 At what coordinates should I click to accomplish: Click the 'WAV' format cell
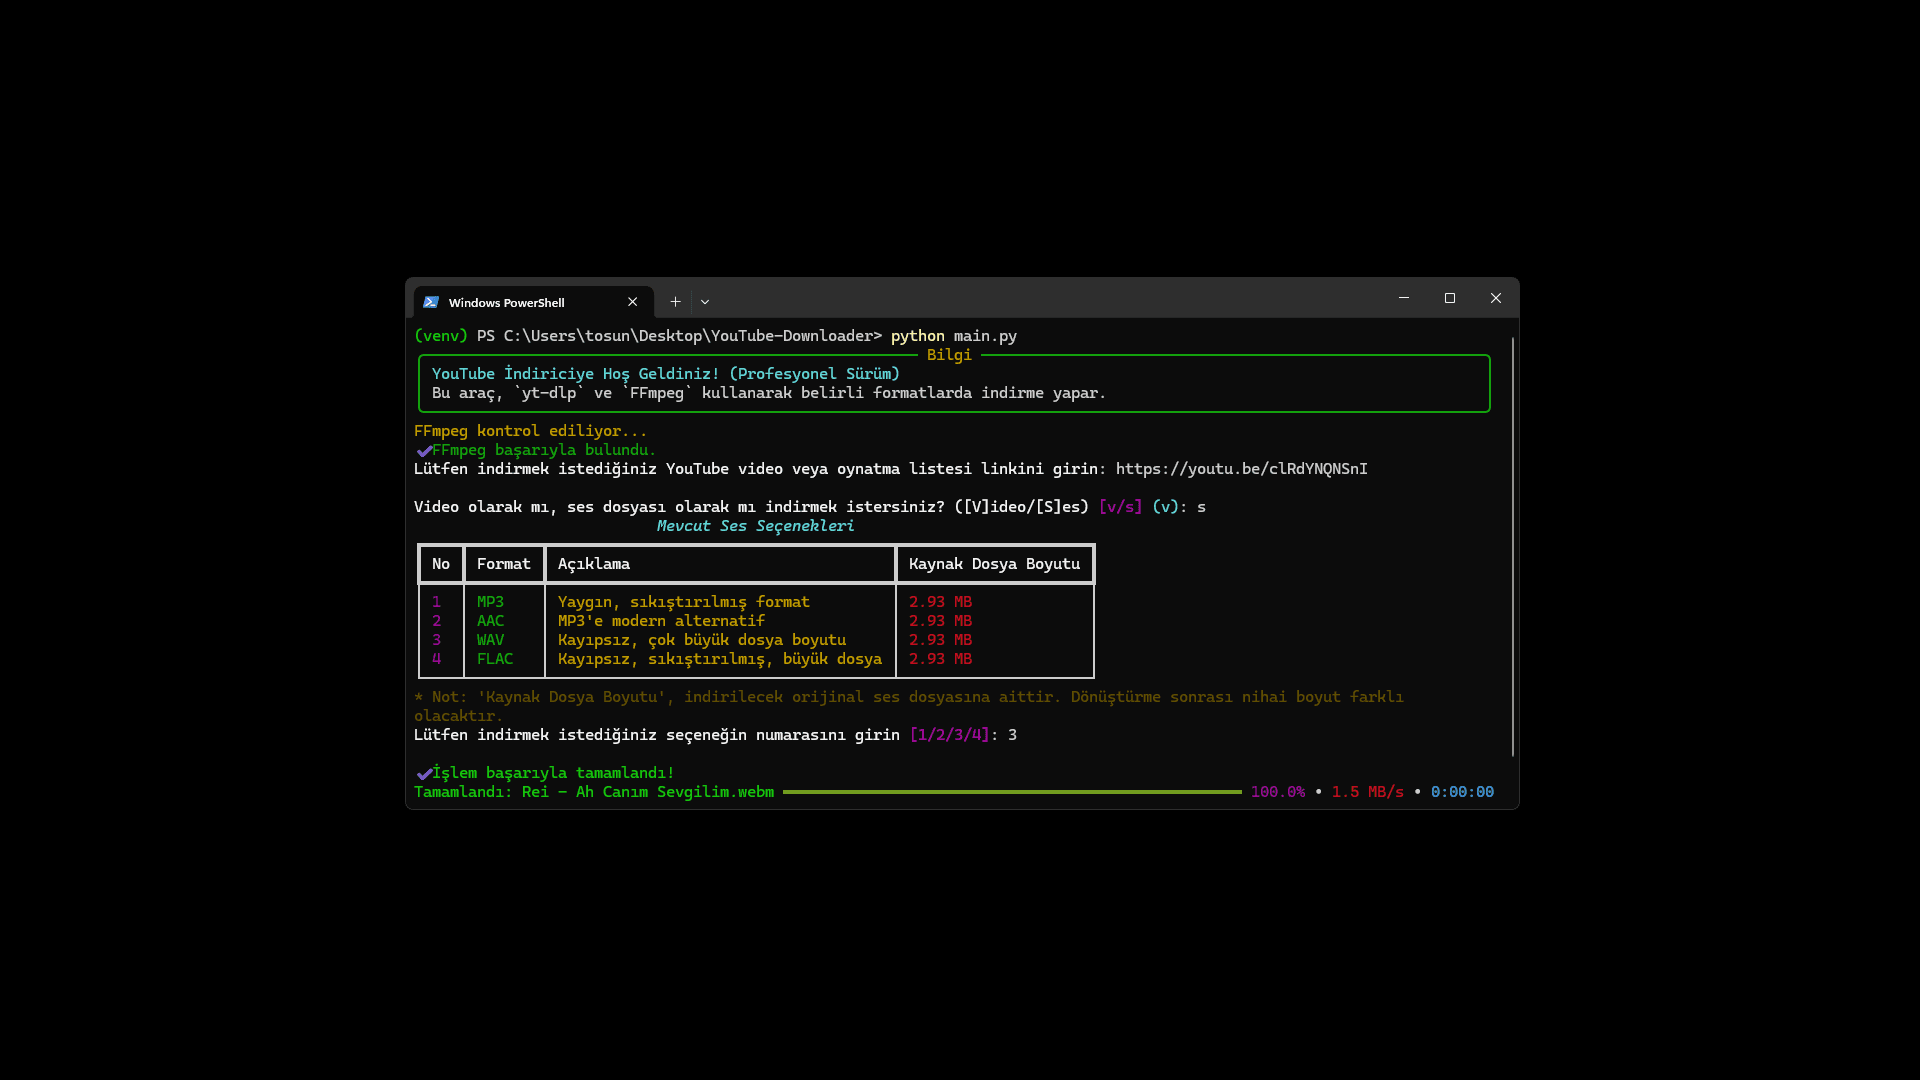490,640
